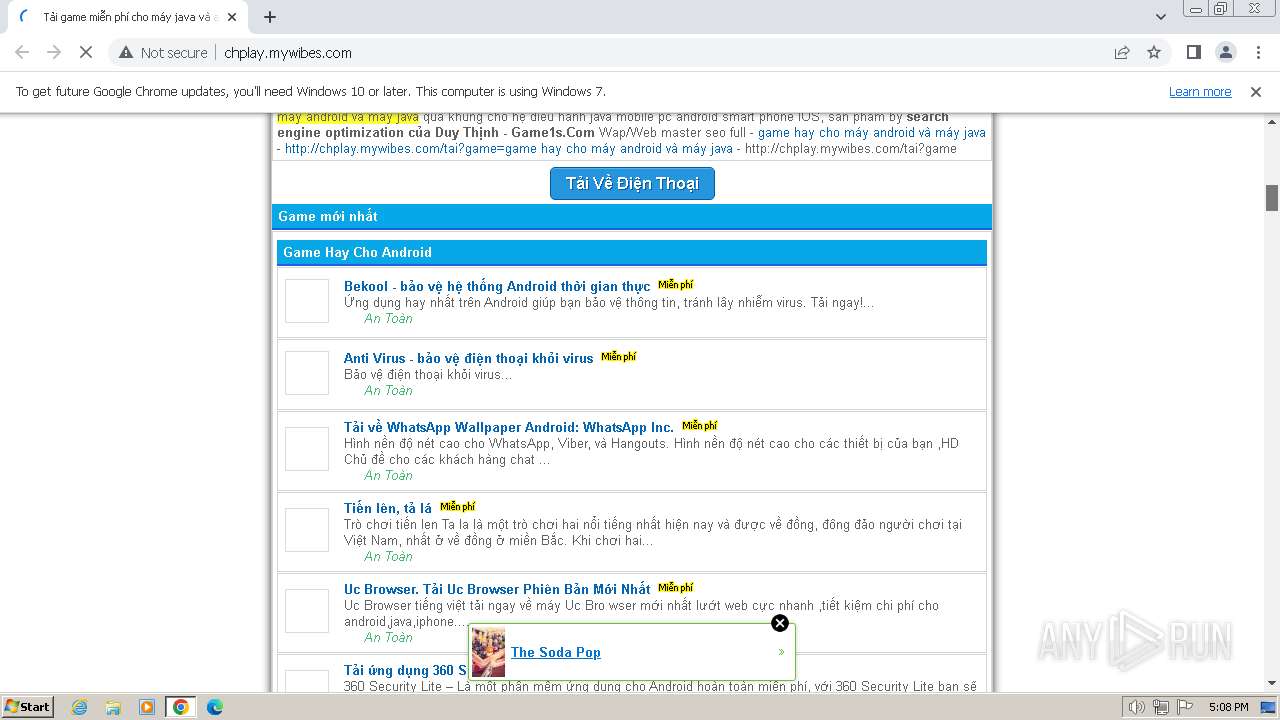This screenshot has width=1280, height=720.
Task: Click the Game Hay Cho Android header
Action: tap(632, 252)
